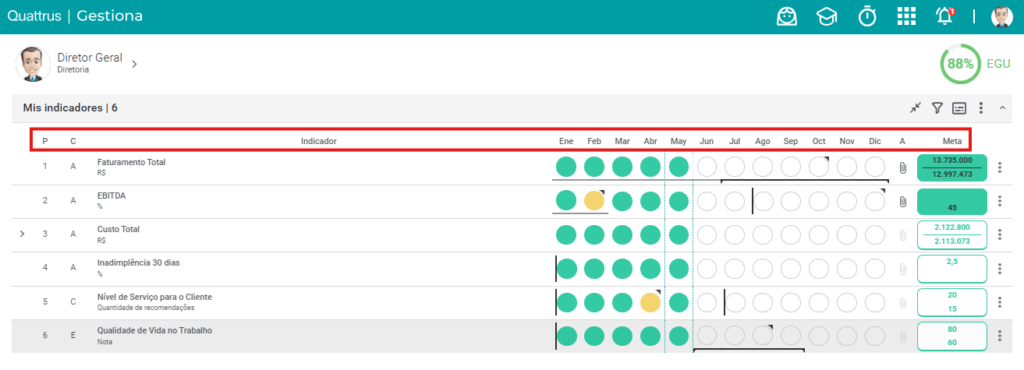
Task: Click the compress view arrows icon
Action: [x=916, y=108]
